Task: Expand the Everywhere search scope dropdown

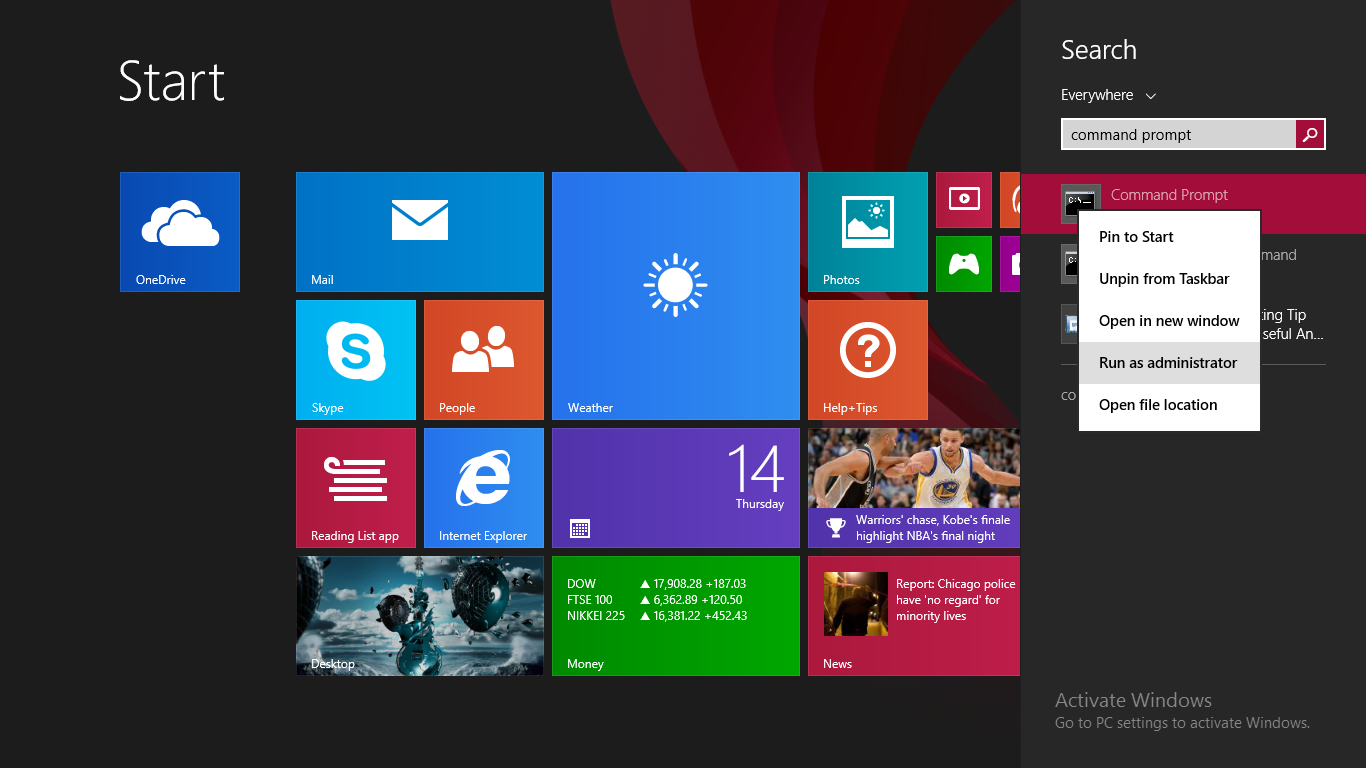Action: 1108,94
